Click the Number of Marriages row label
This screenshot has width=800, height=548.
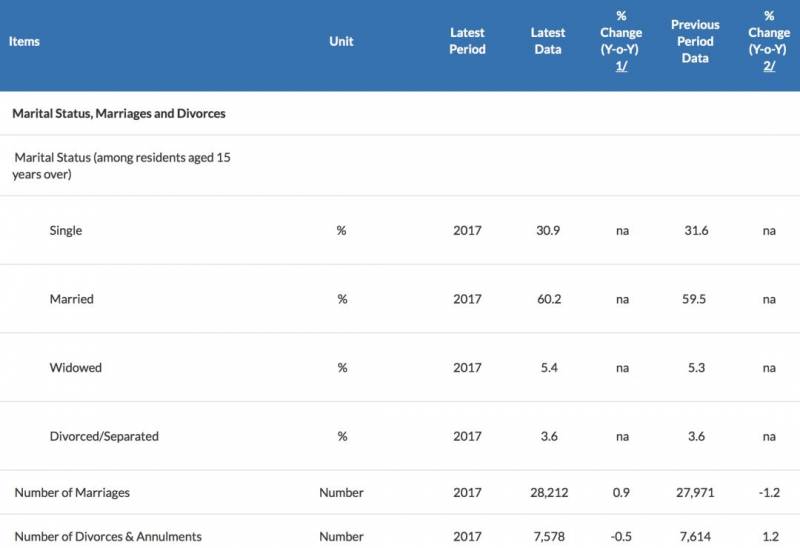(x=72, y=493)
